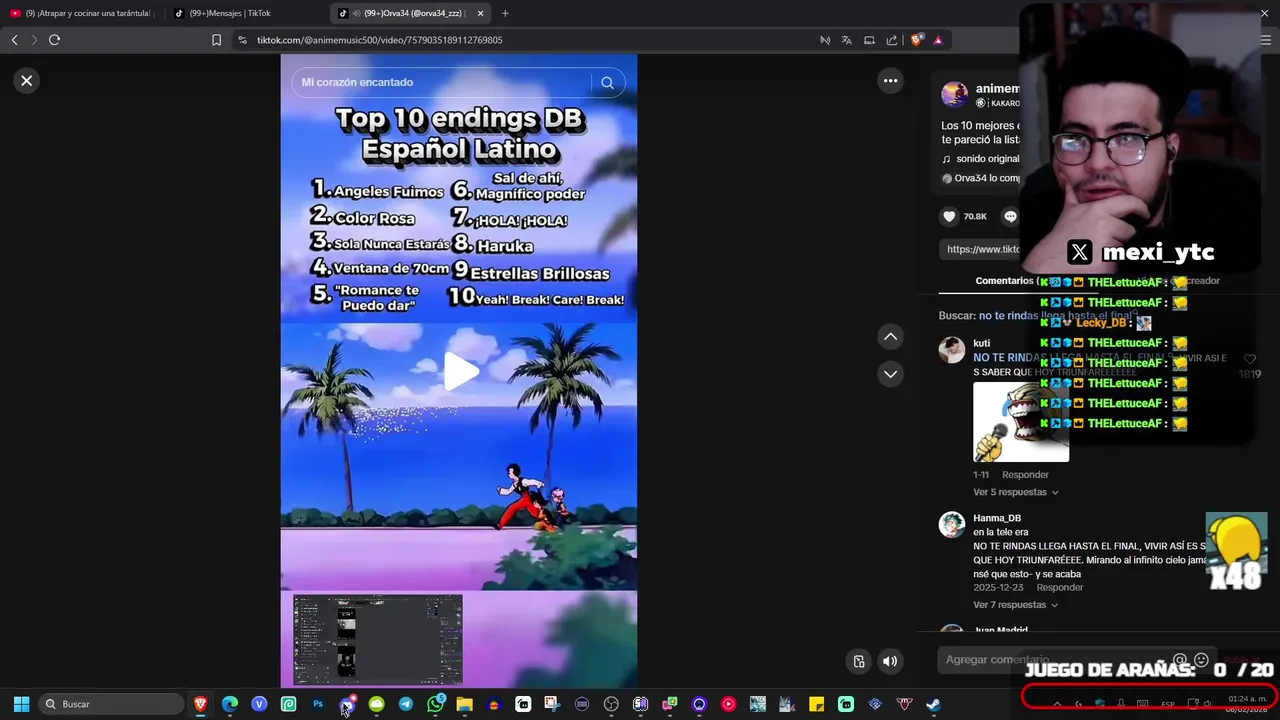Click the search magnifier in video search bar
The width and height of the screenshot is (1280, 720).
click(x=607, y=83)
